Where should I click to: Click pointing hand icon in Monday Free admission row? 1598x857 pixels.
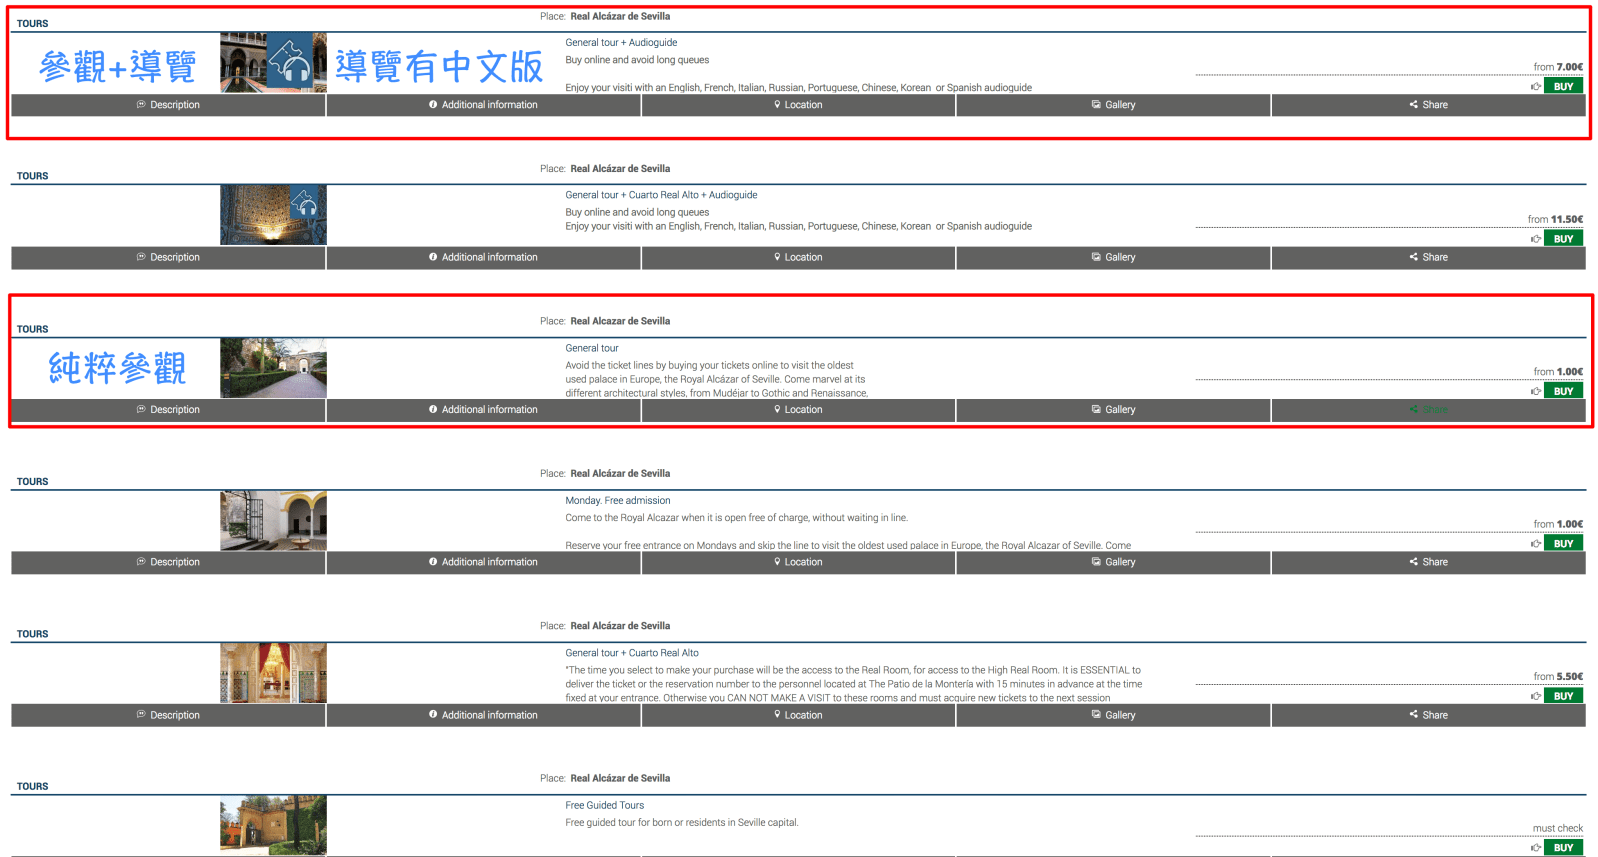[1536, 544]
